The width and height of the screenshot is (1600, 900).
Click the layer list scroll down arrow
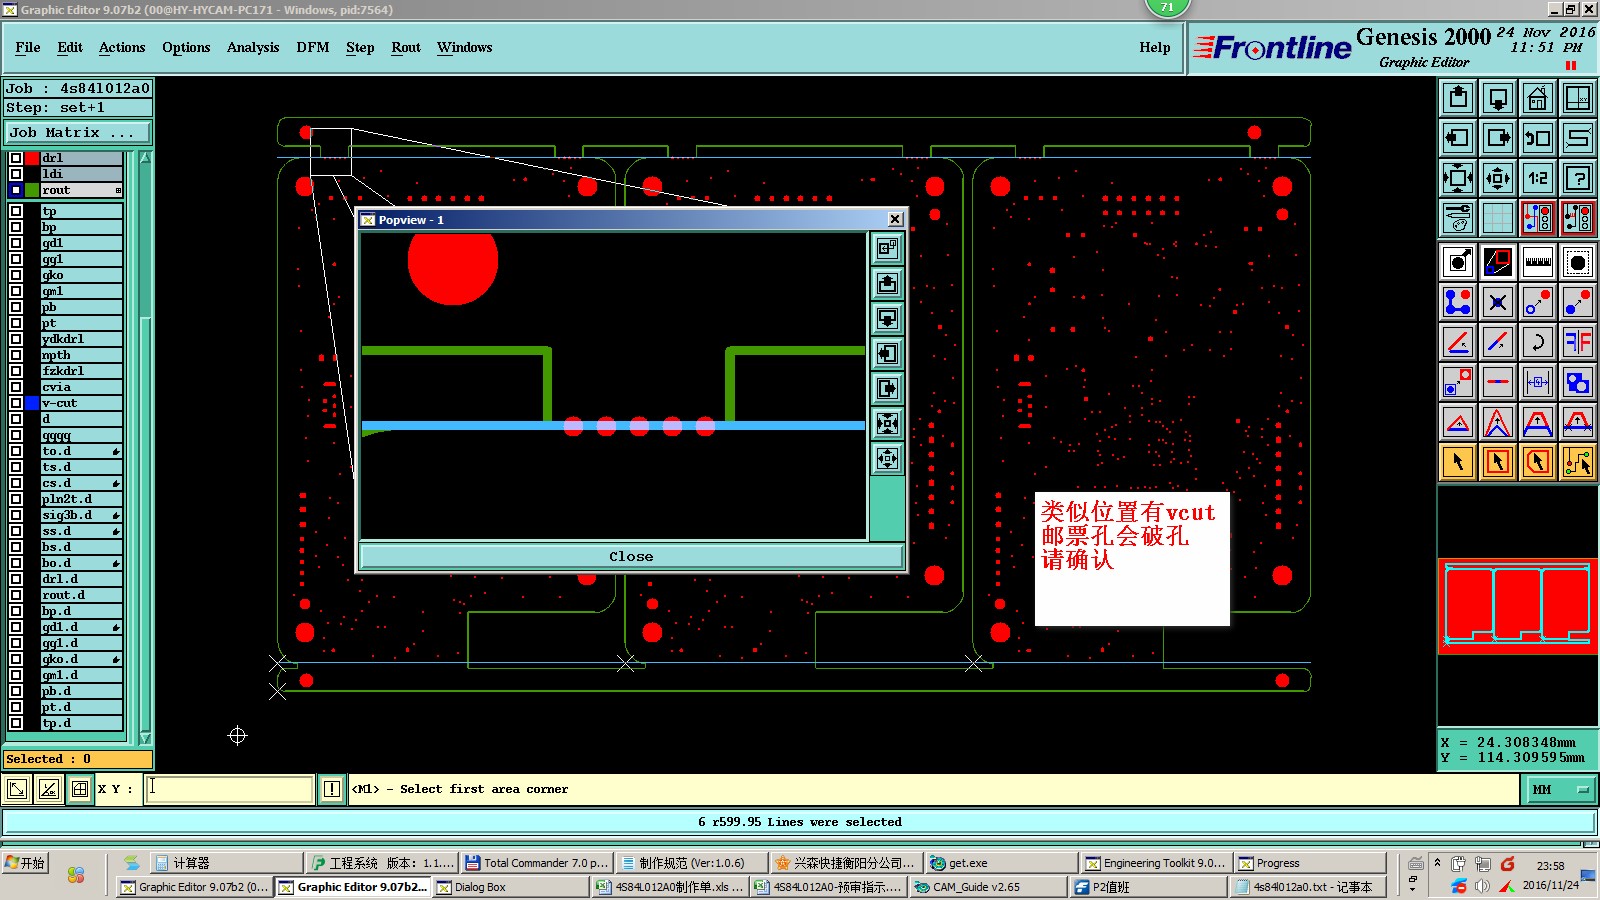click(145, 738)
